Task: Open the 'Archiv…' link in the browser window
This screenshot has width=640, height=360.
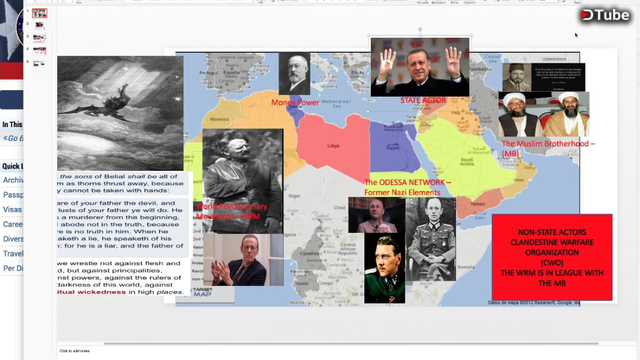Action: click(x=13, y=180)
